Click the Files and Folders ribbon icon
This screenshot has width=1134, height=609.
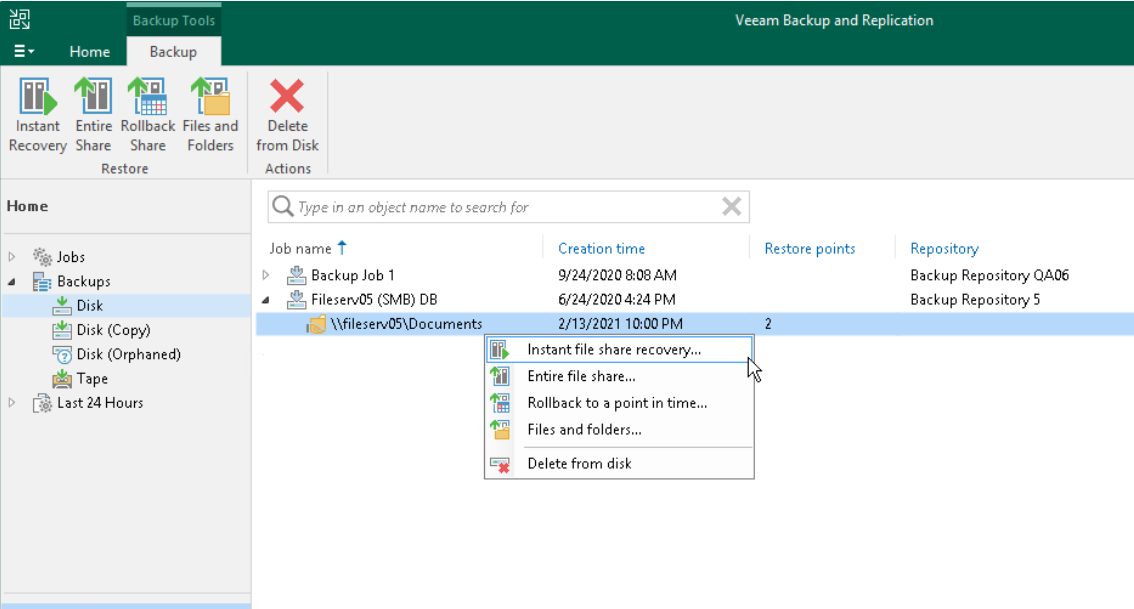click(210, 96)
